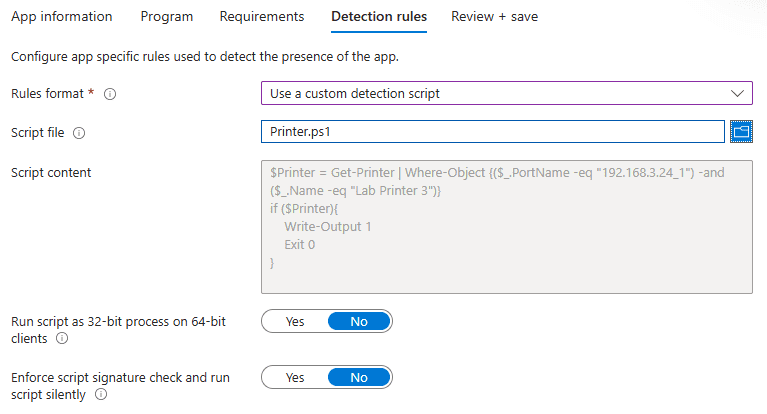Screen dimensions: 767x414
Task: Go to the Requirements tab
Action: [x=262, y=17]
